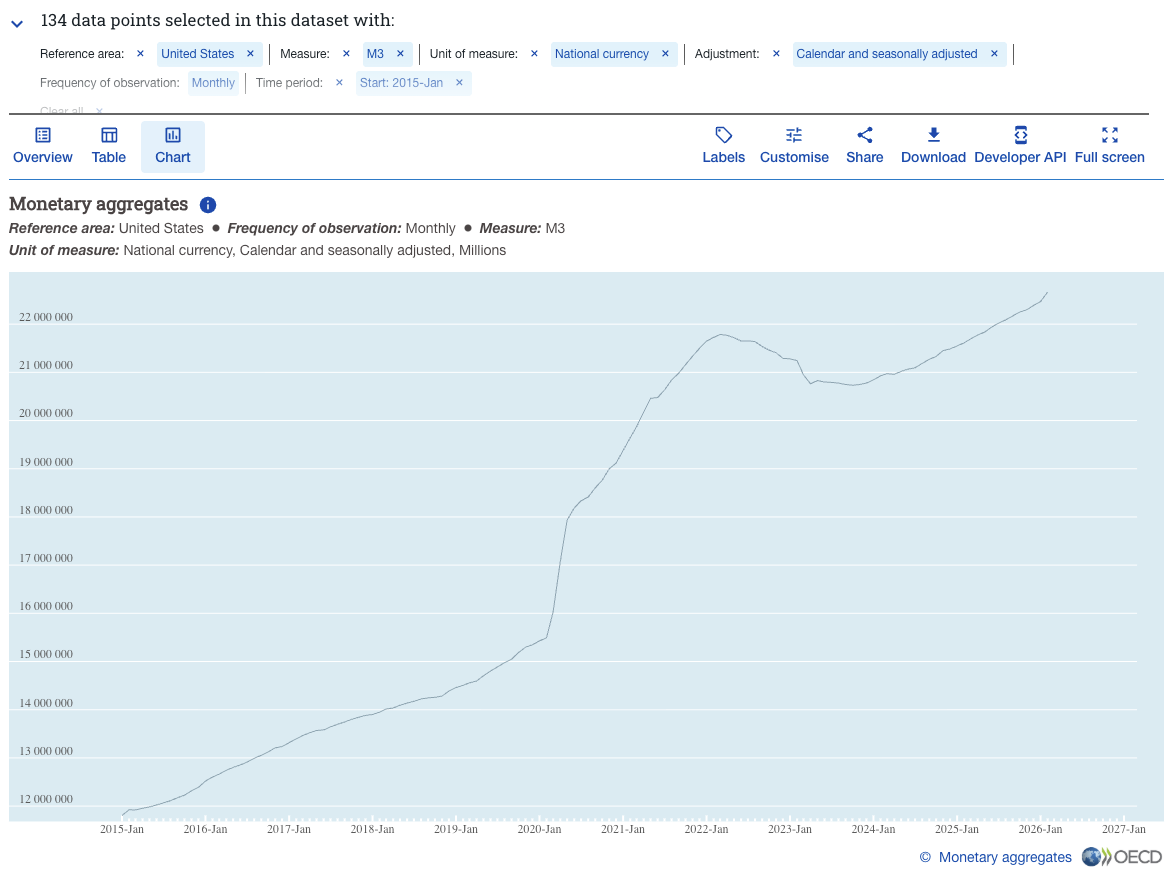The width and height of the screenshot is (1172, 870).
Task: Clear the Time period filter group
Action: (339, 83)
